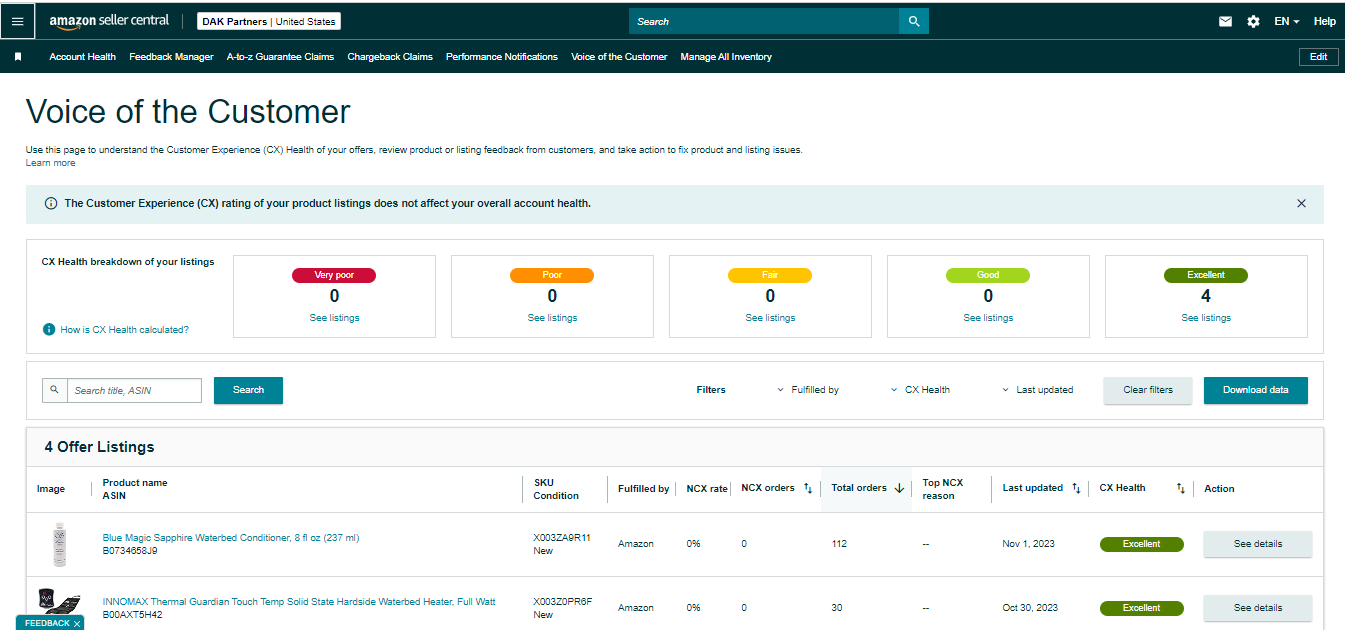1345x630 pixels.
Task: Open the EN language dropdown
Action: 1287,21
